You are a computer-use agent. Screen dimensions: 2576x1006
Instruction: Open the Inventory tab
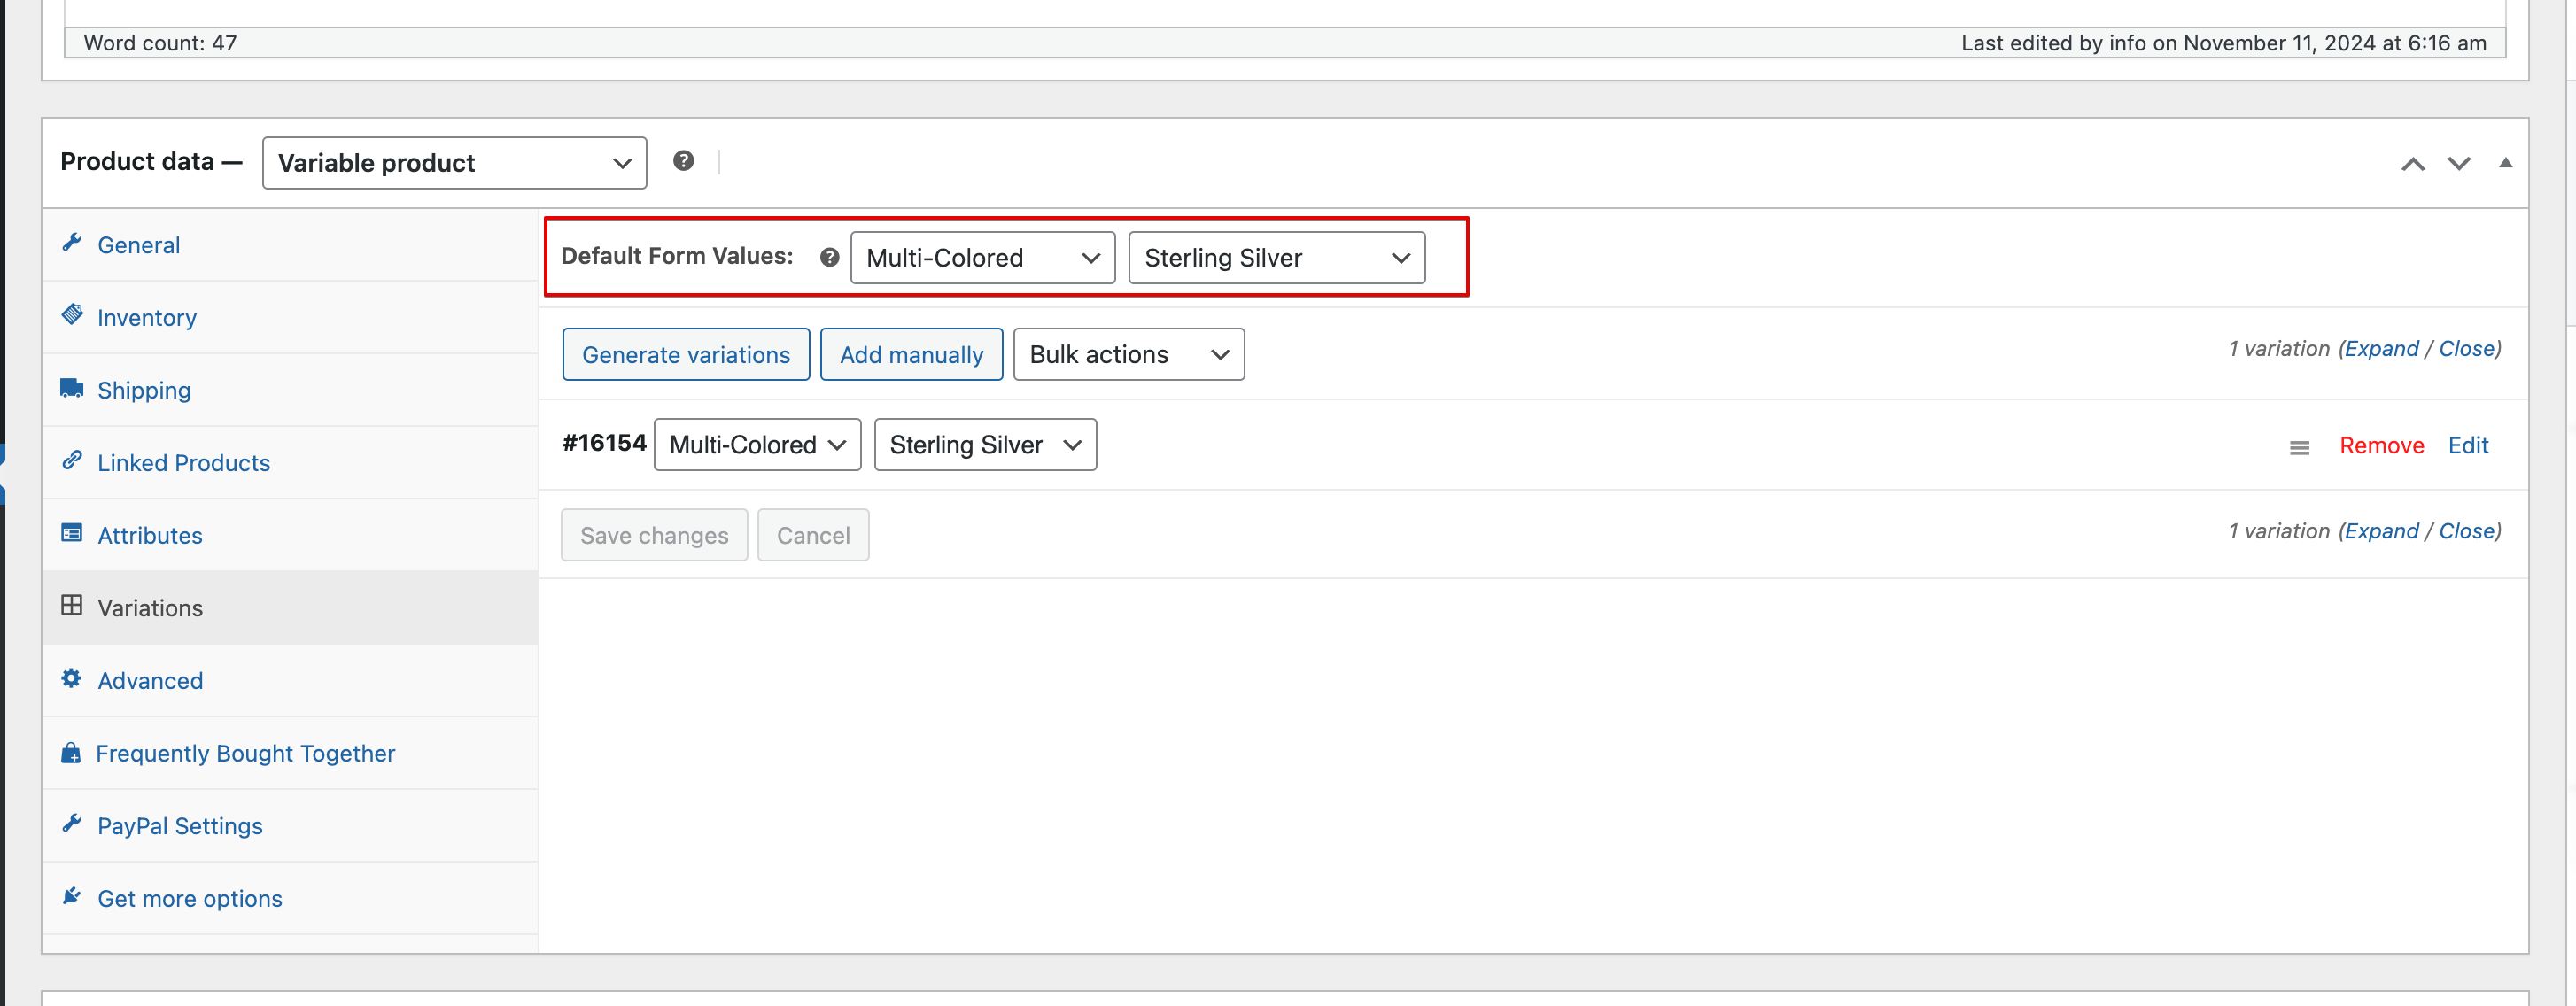(x=290, y=318)
